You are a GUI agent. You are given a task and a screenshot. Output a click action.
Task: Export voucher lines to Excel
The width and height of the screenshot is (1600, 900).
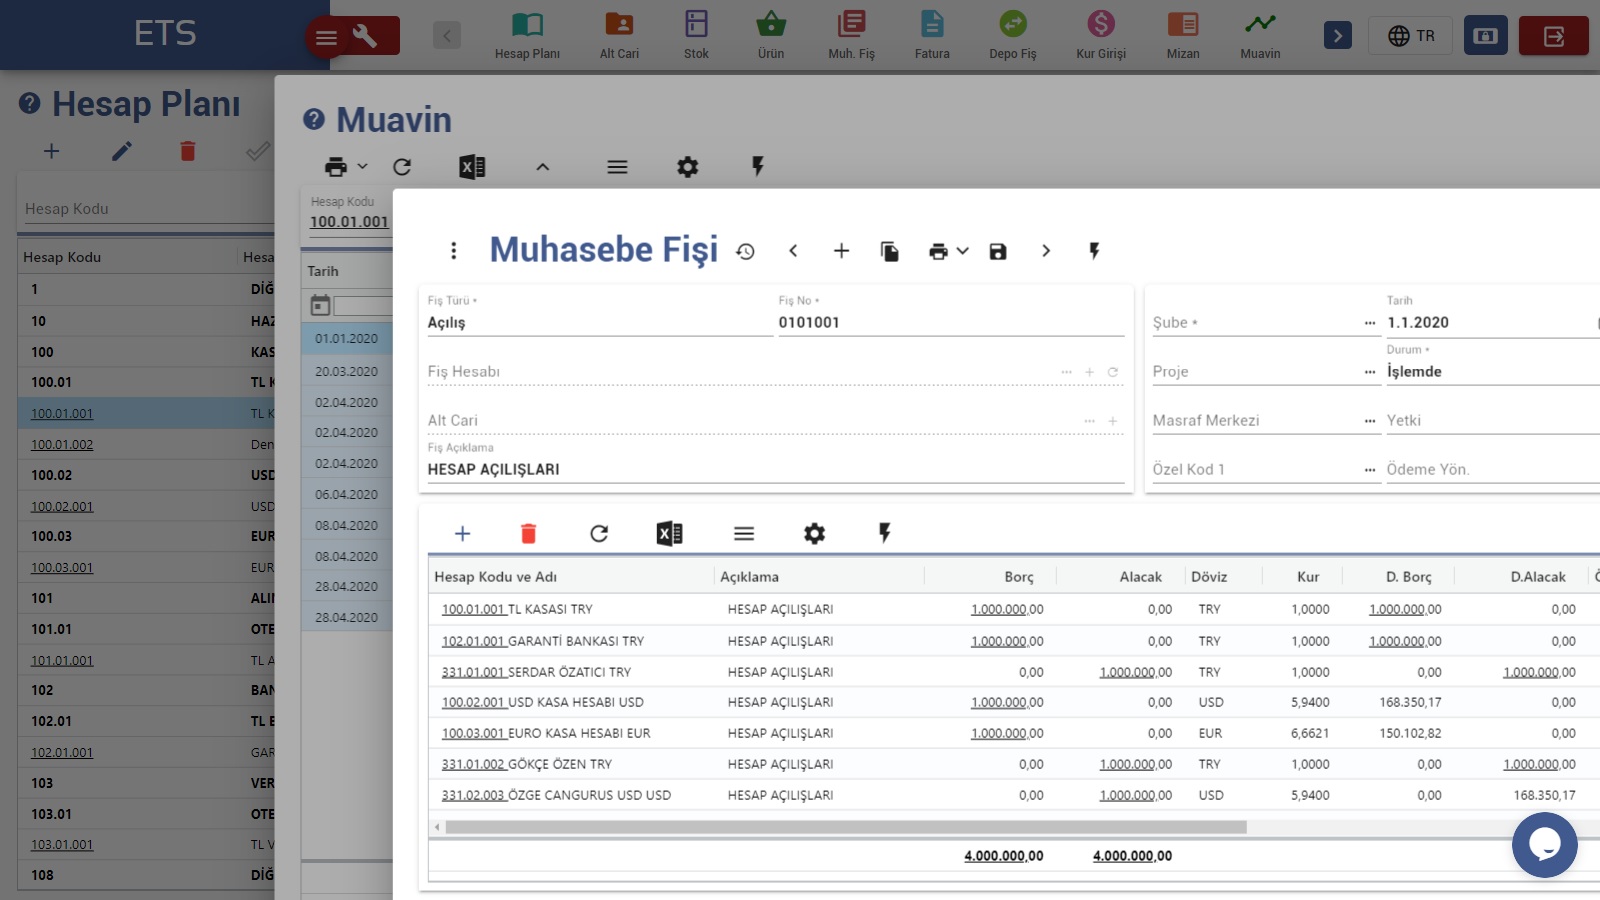tap(669, 534)
